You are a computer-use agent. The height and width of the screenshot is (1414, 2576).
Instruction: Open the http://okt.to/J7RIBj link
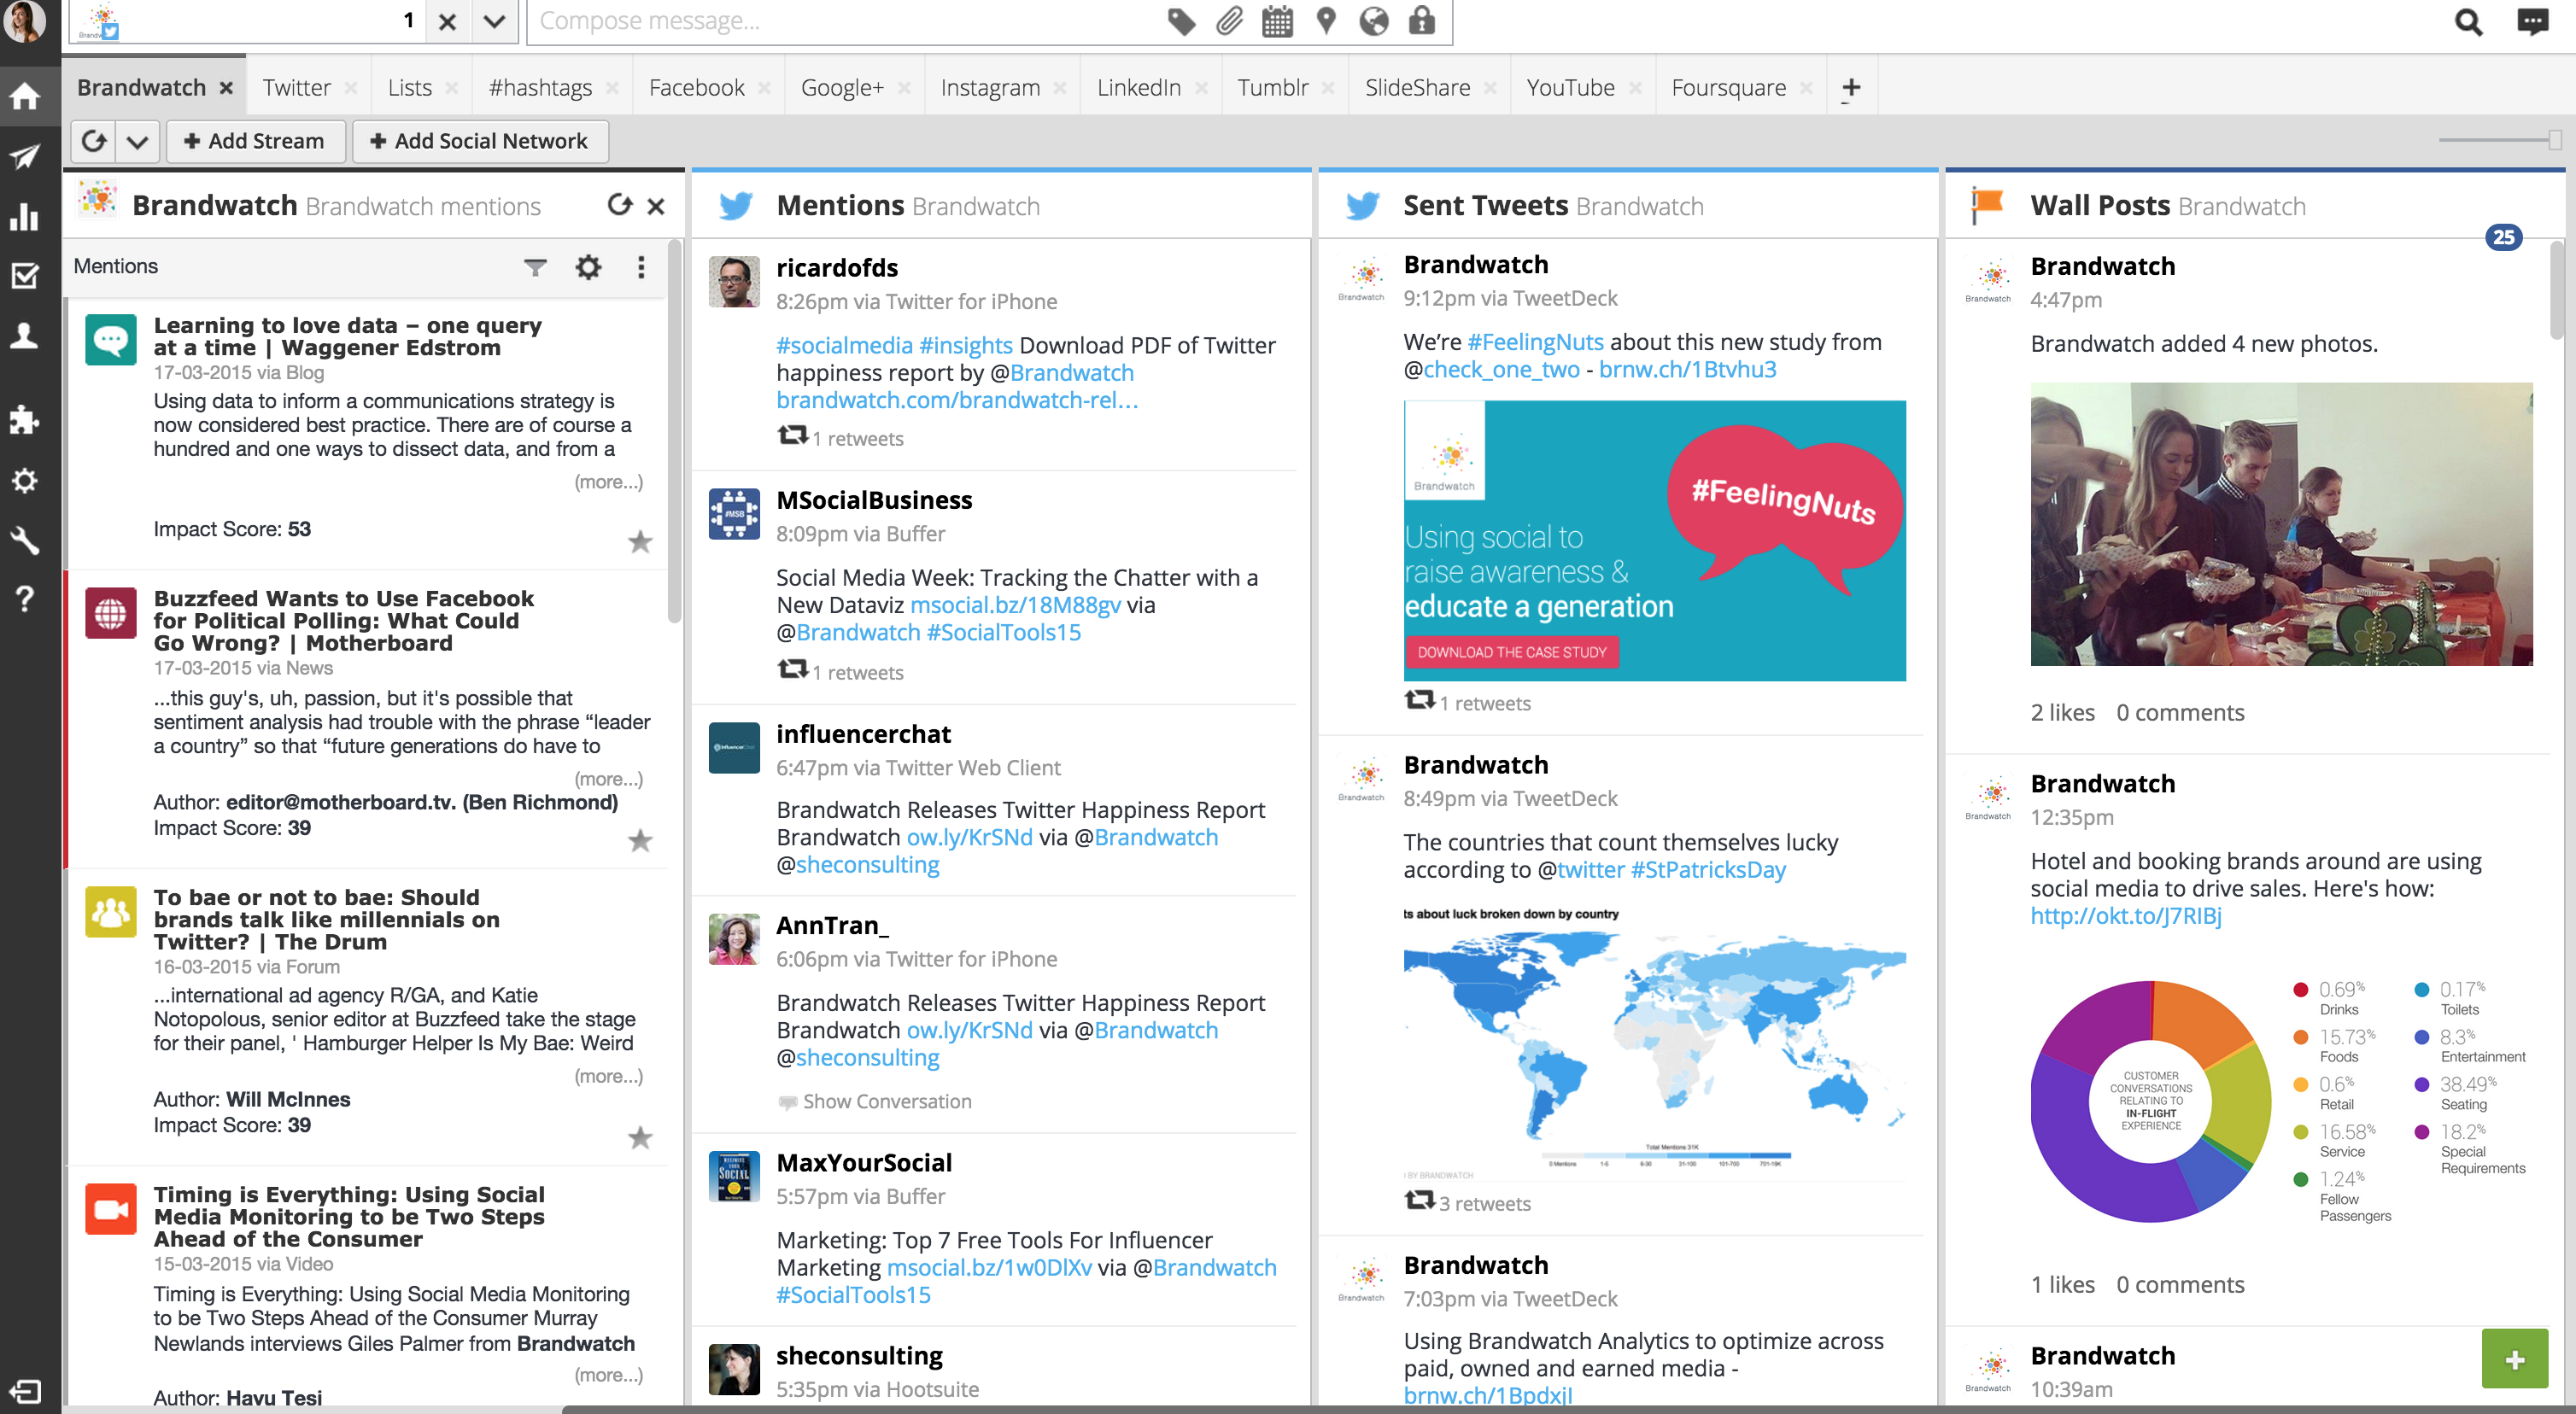click(x=2125, y=916)
